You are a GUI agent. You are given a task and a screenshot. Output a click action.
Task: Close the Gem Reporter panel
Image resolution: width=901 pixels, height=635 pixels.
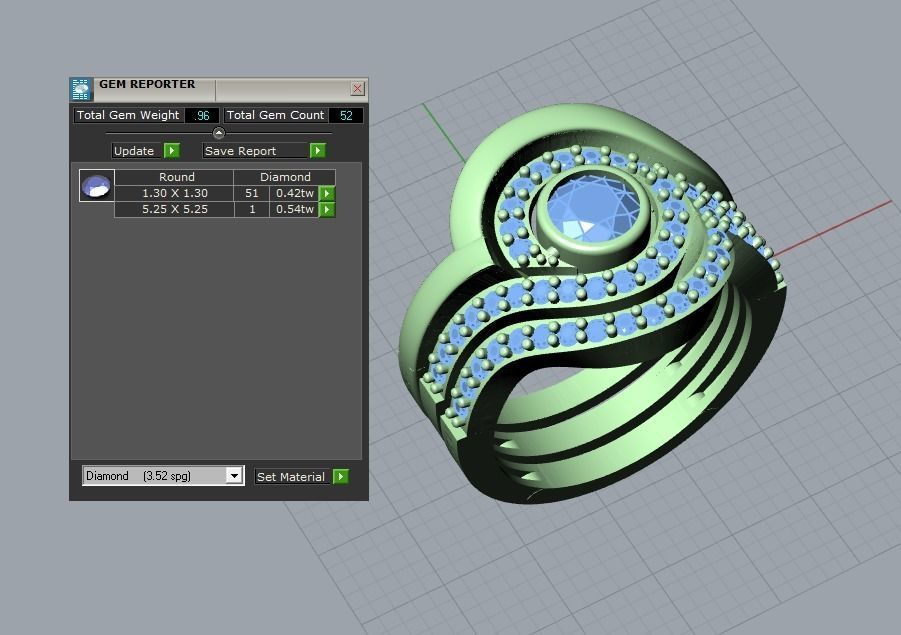[357, 88]
